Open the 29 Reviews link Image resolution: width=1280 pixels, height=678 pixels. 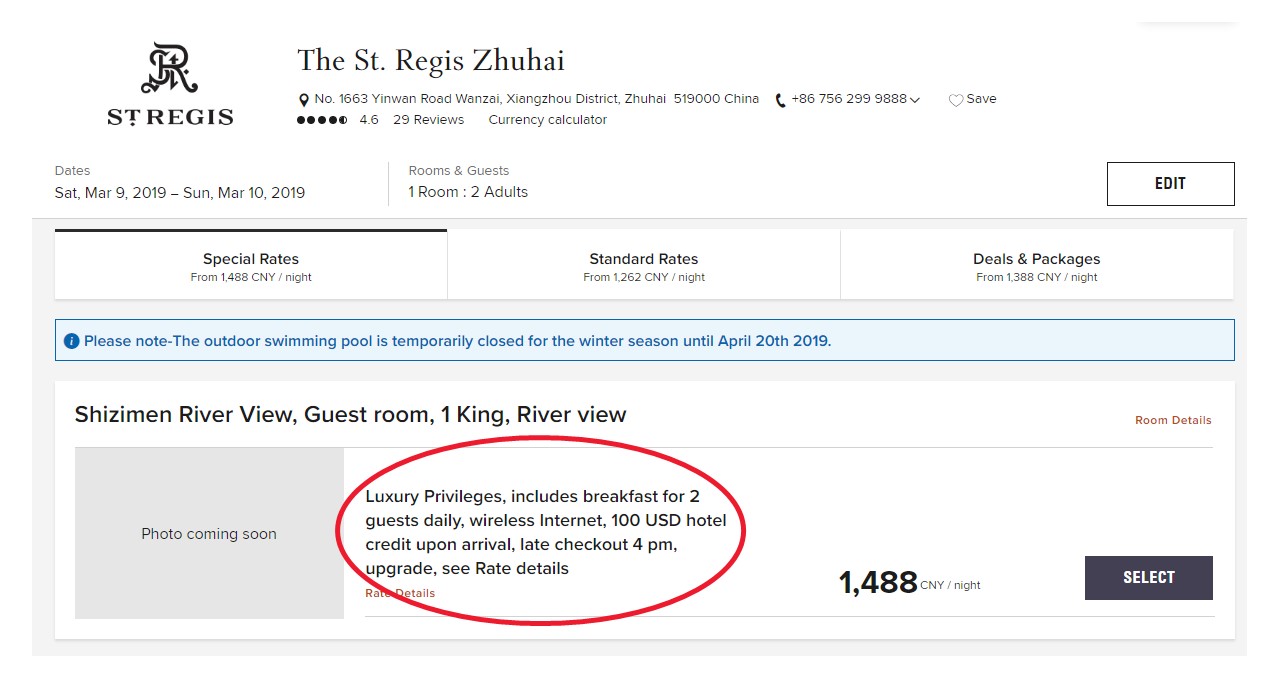(428, 120)
